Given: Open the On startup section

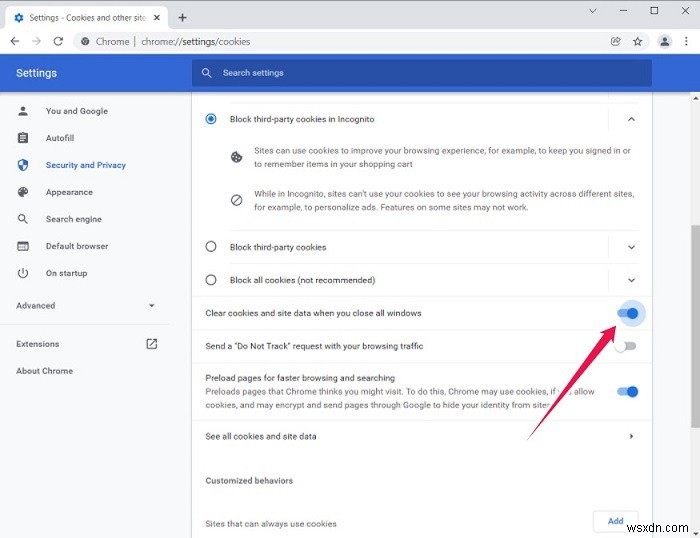Looking at the screenshot, I should [67, 273].
